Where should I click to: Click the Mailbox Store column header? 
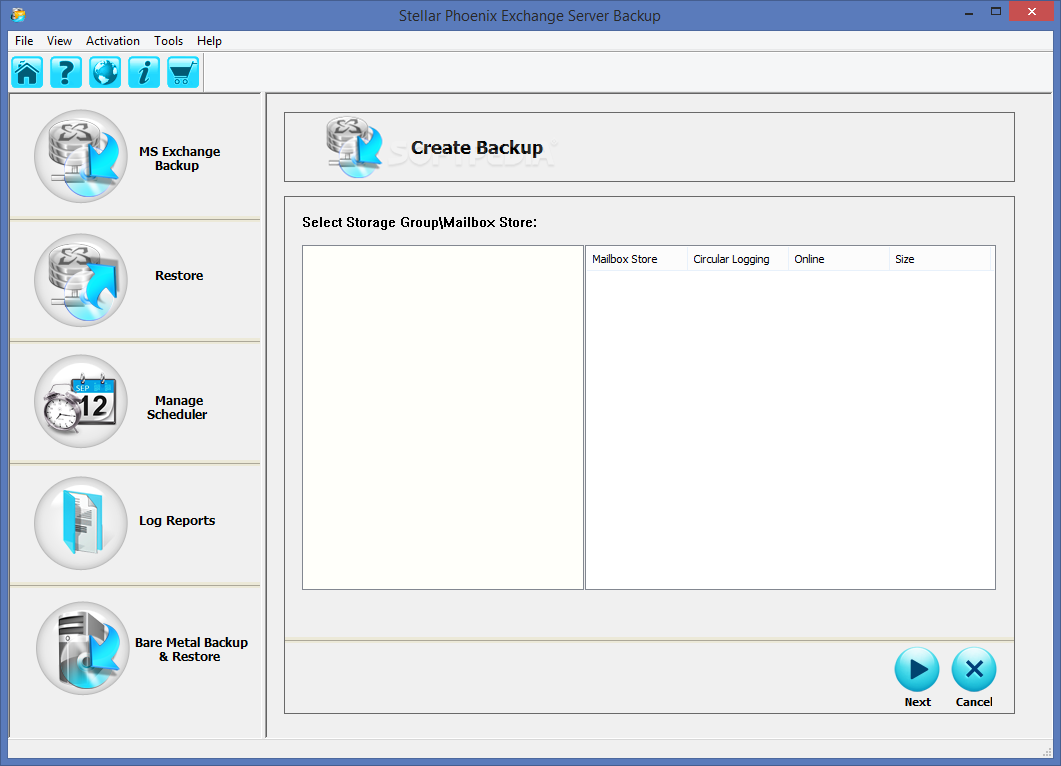pyautogui.click(x=637, y=259)
